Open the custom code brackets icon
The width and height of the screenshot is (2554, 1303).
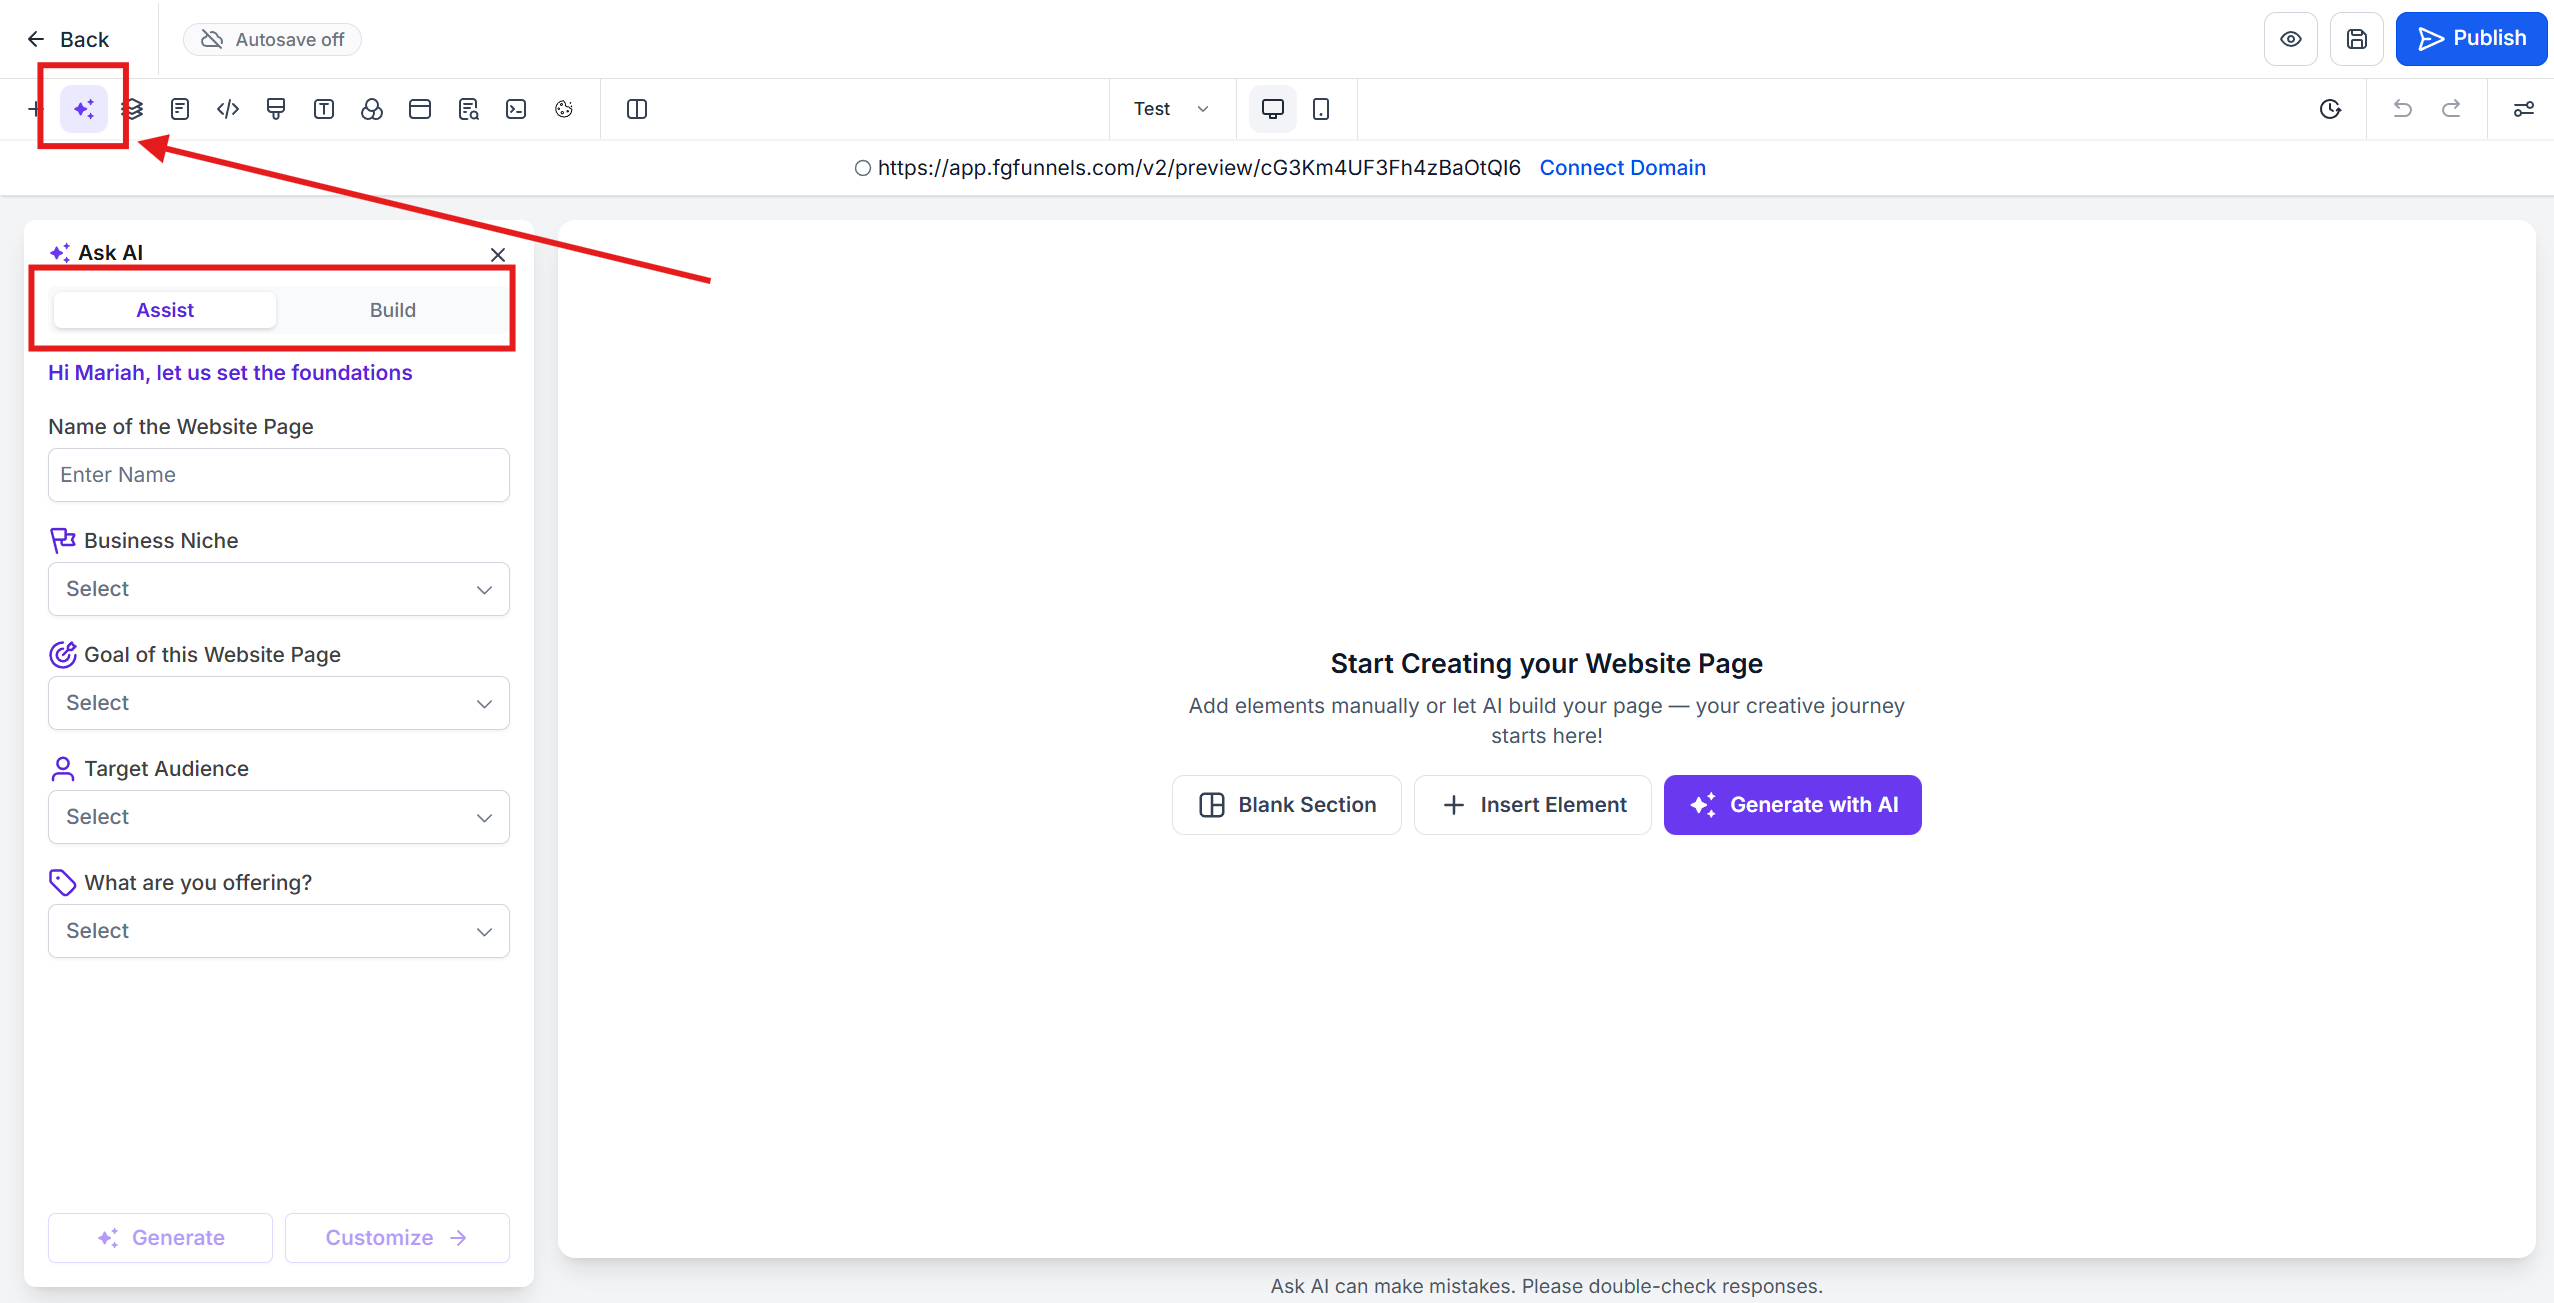pos(228,109)
